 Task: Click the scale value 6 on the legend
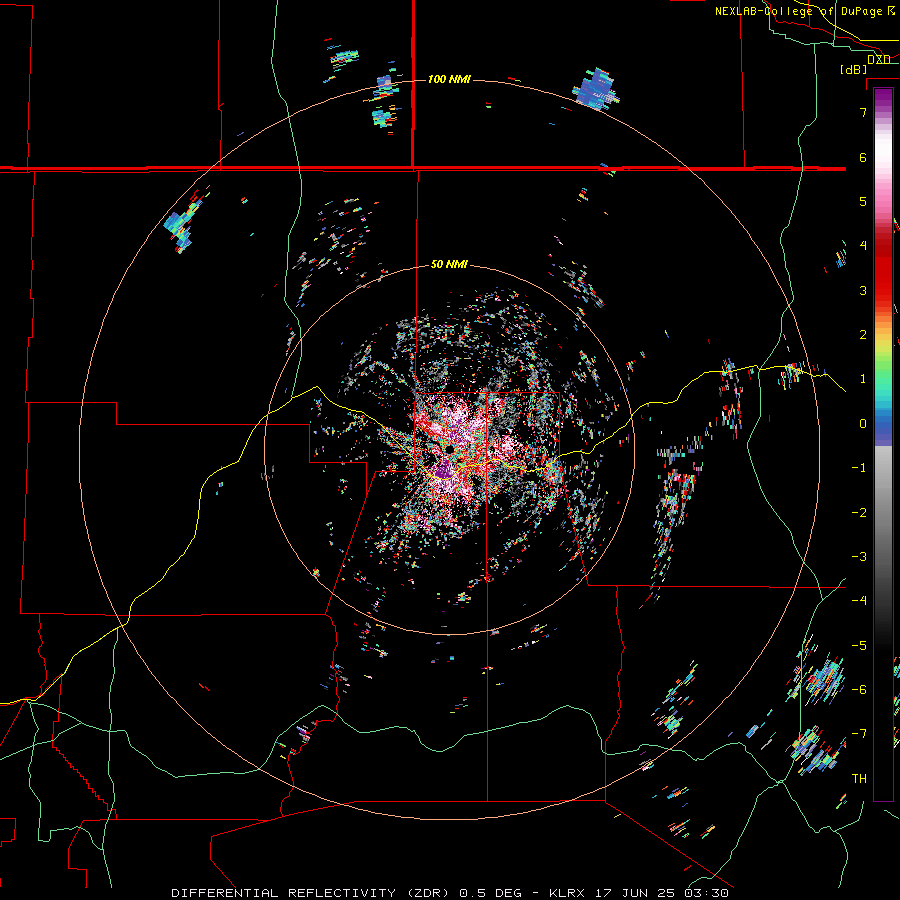tap(863, 157)
